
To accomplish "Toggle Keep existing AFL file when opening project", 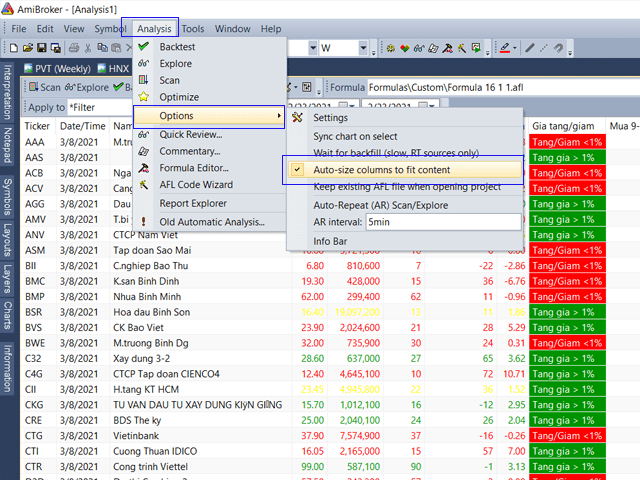I will pyautogui.click(x=405, y=187).
